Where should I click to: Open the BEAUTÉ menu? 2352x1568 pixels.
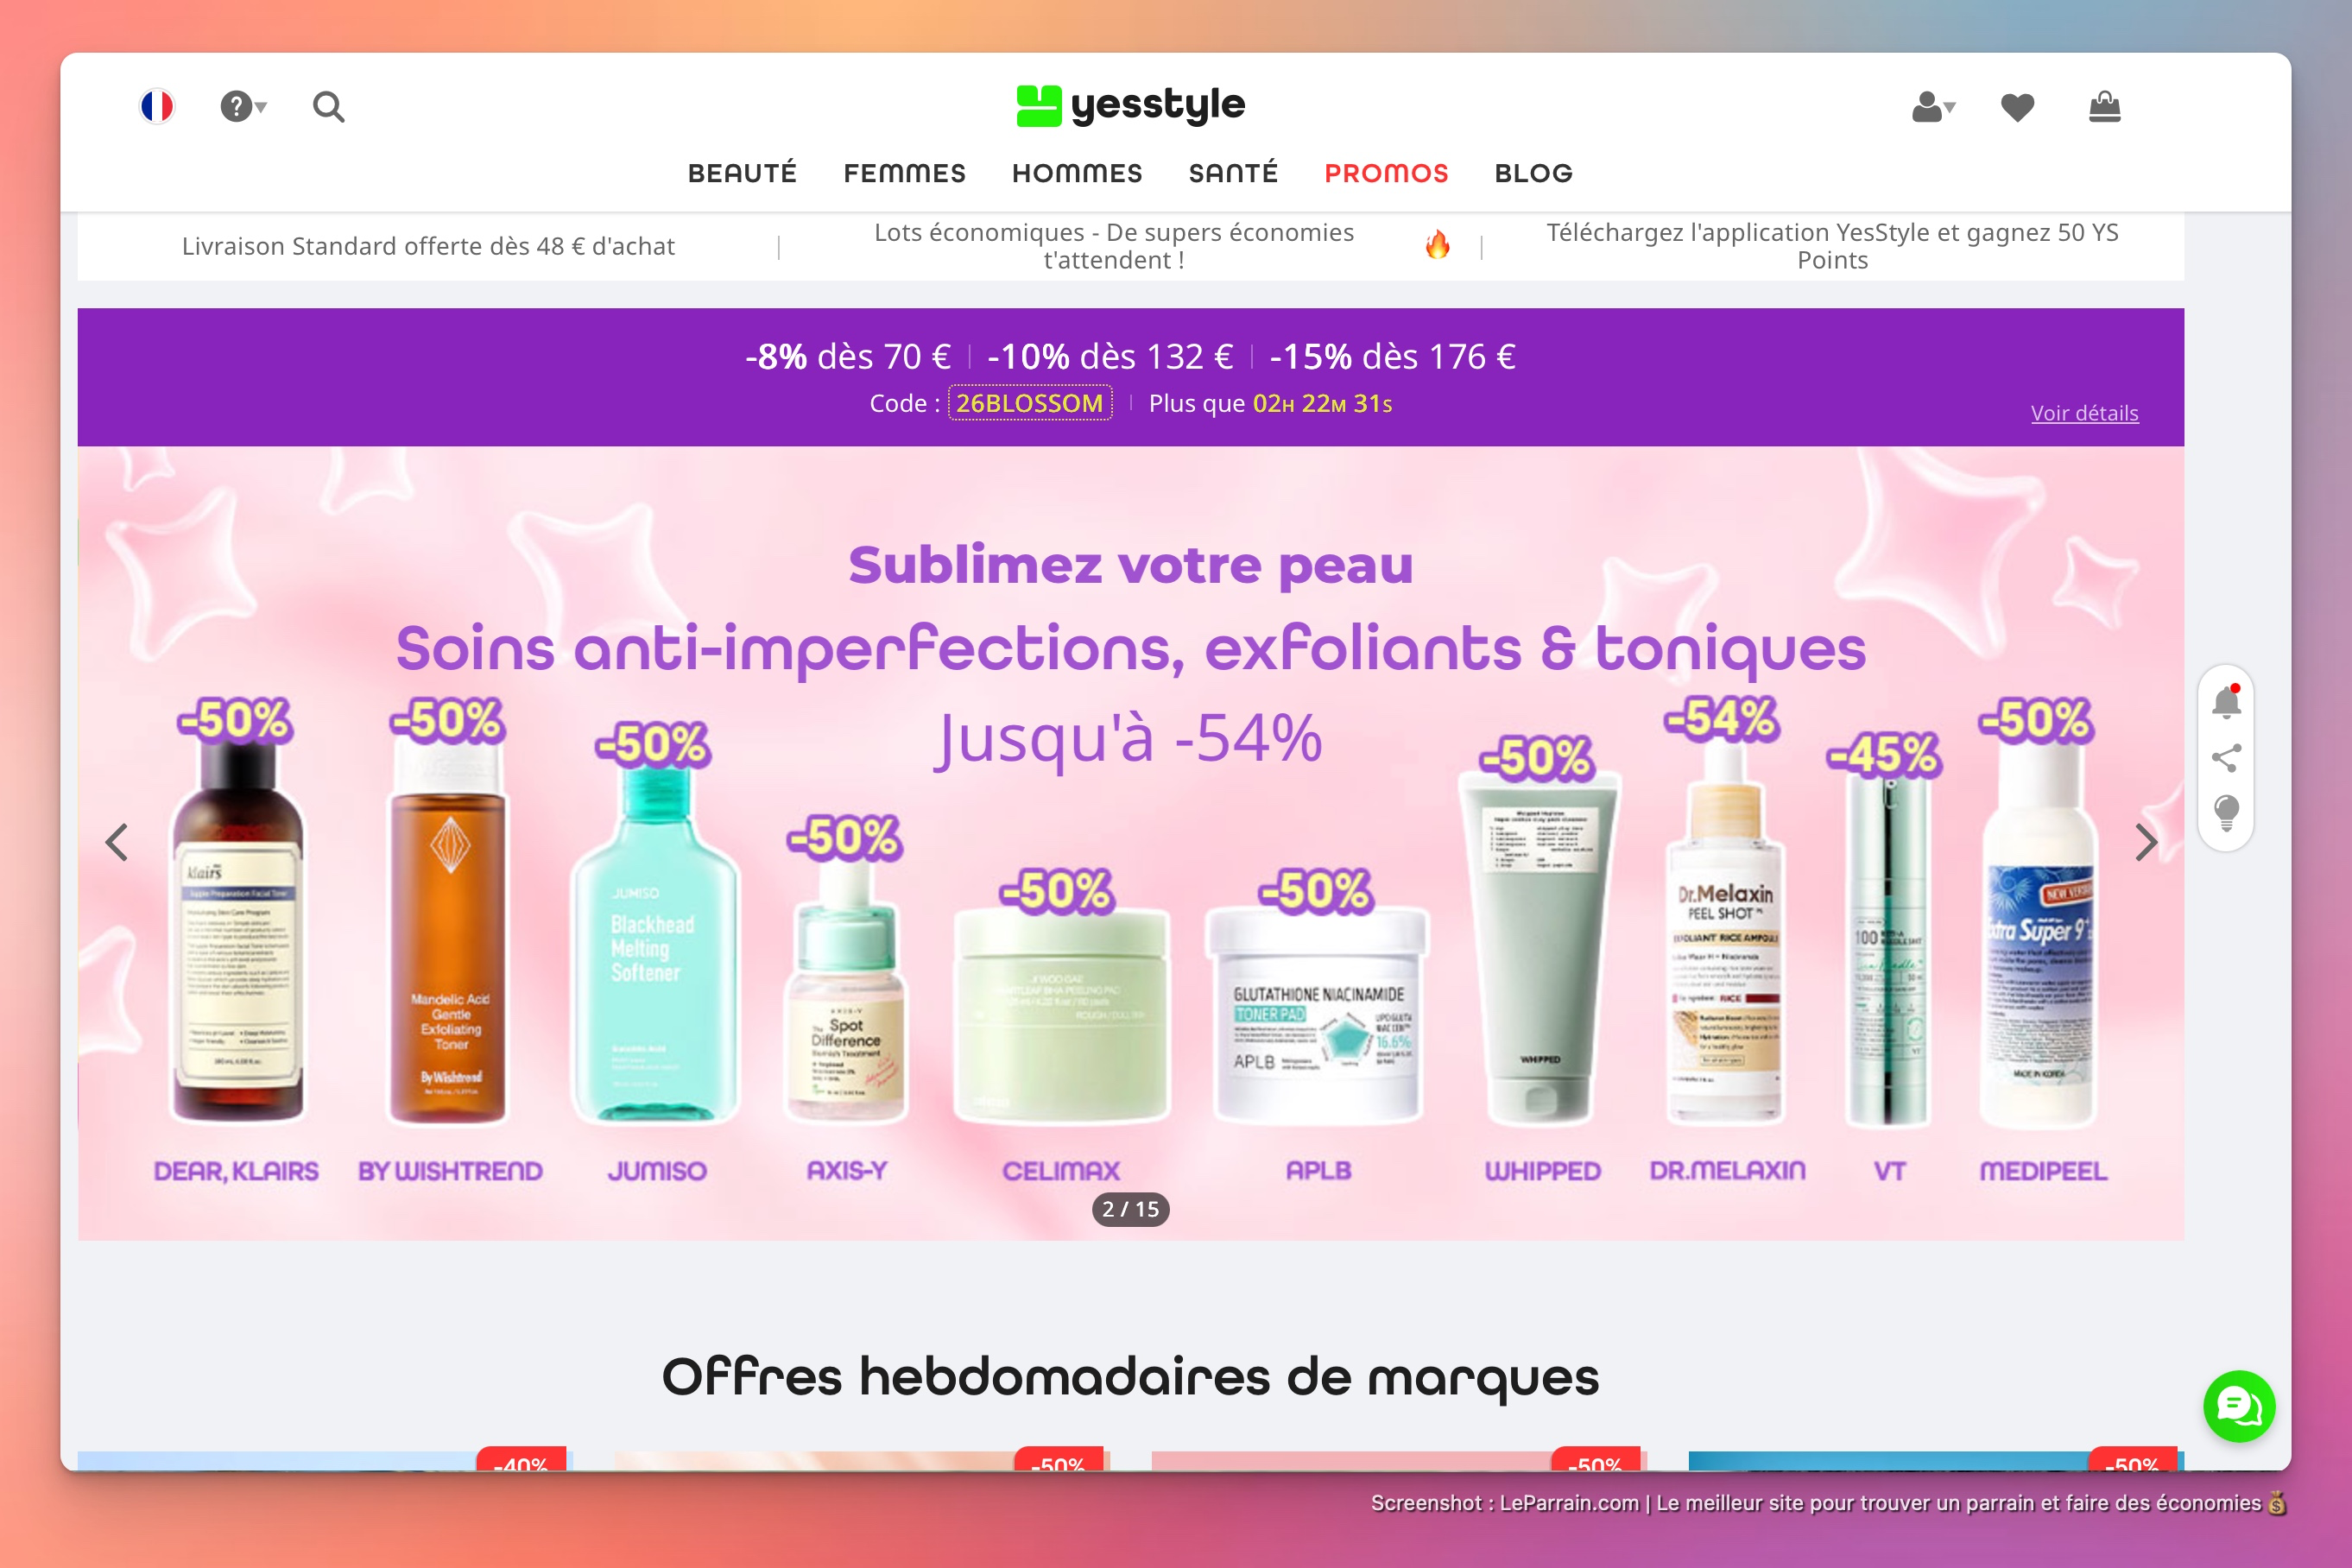click(x=742, y=173)
